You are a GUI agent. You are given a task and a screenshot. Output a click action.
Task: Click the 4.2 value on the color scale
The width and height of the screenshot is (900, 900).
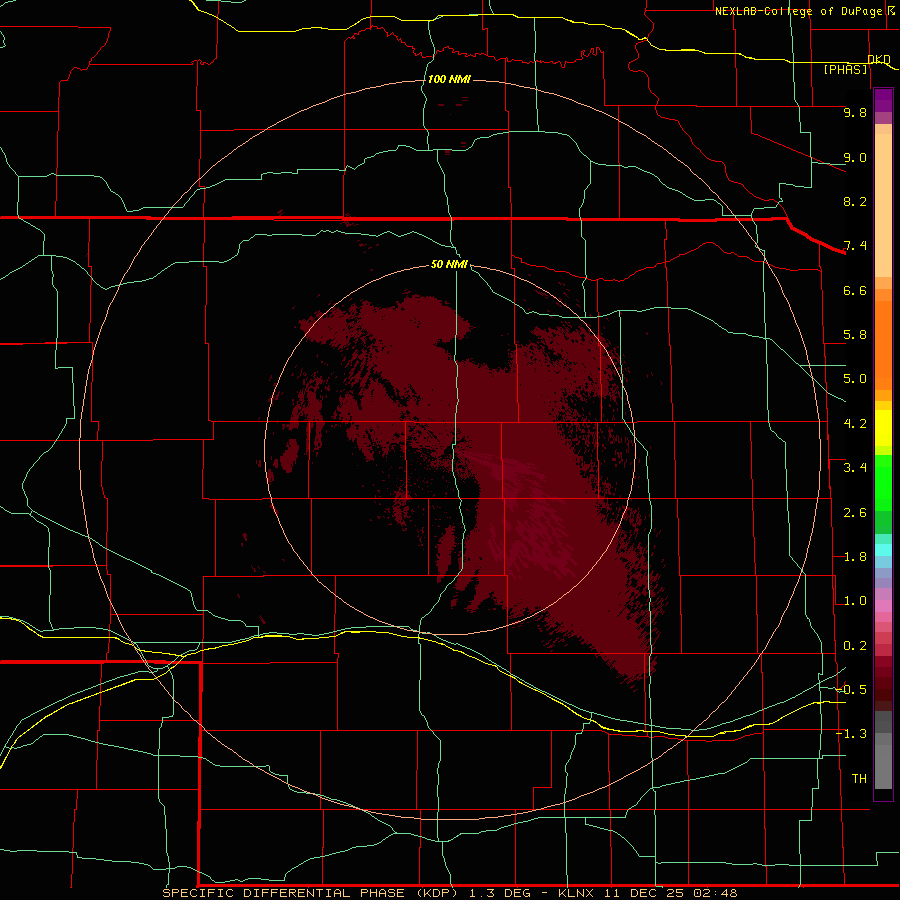point(855,424)
